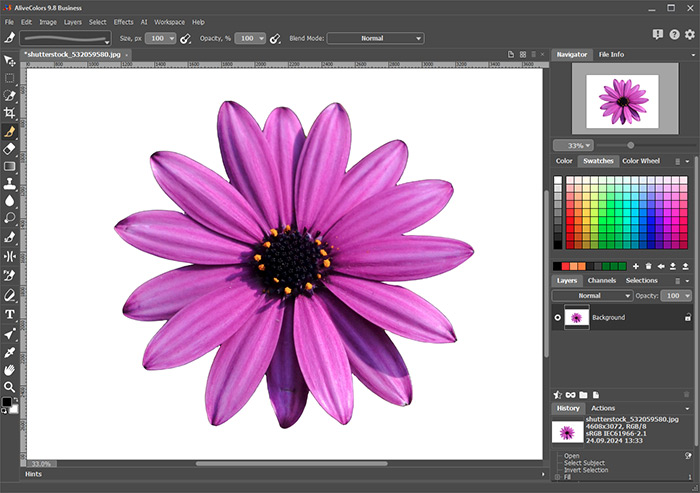Viewport: 700px width, 493px height.
Task: Open the Blend Mode Normal dropdown
Action: [375, 38]
